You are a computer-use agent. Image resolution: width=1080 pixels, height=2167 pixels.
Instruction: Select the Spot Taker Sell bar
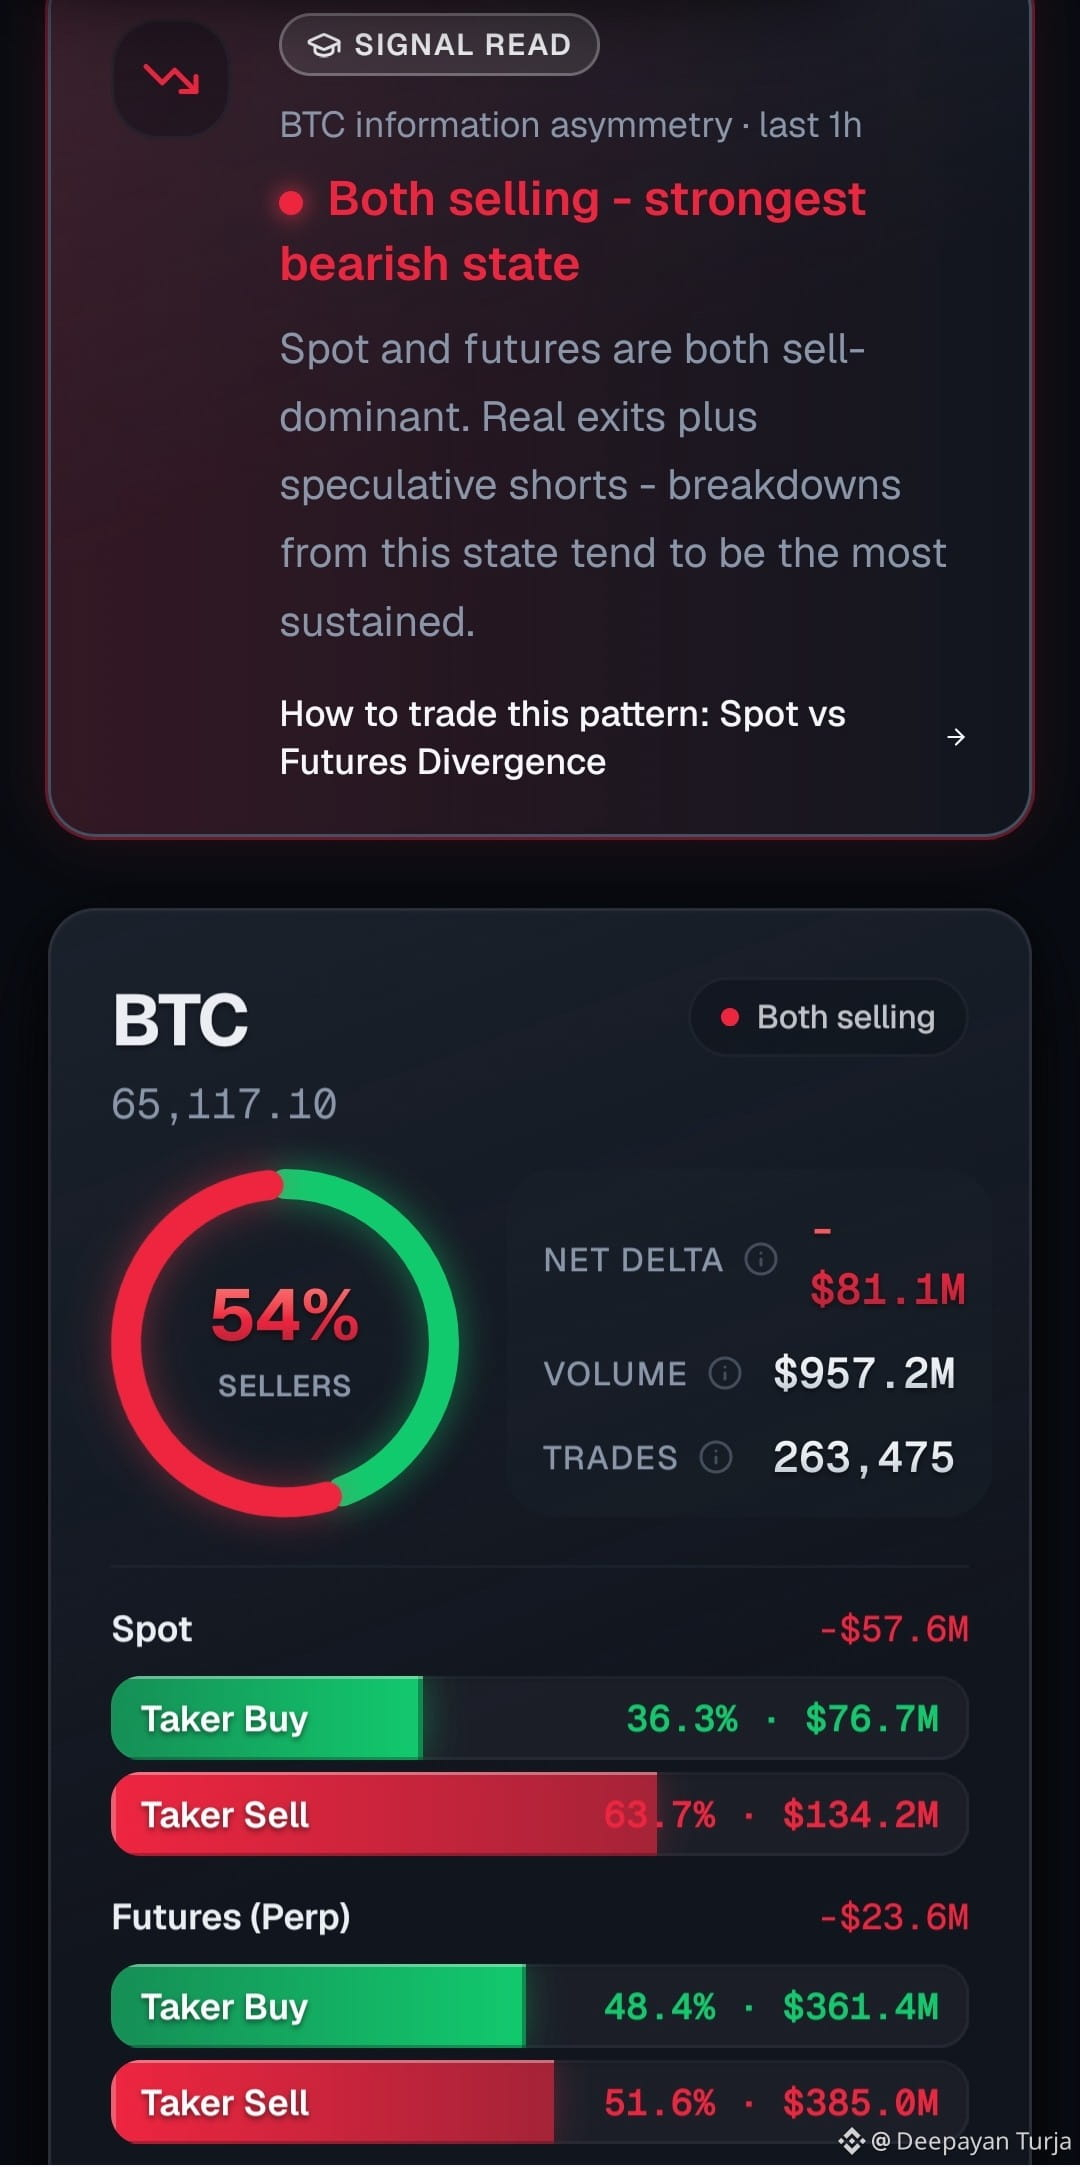[x=540, y=1814]
